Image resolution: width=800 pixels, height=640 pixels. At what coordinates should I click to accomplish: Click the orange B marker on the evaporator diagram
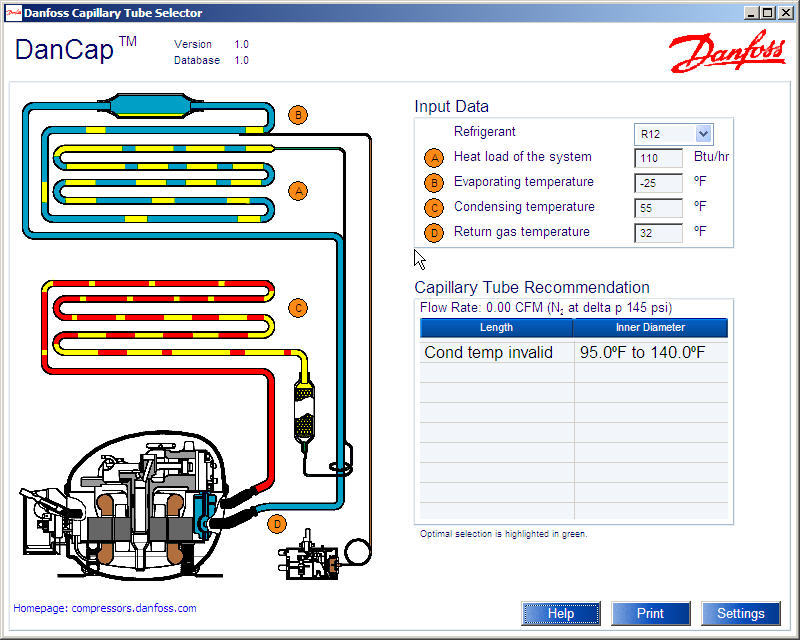coord(296,115)
